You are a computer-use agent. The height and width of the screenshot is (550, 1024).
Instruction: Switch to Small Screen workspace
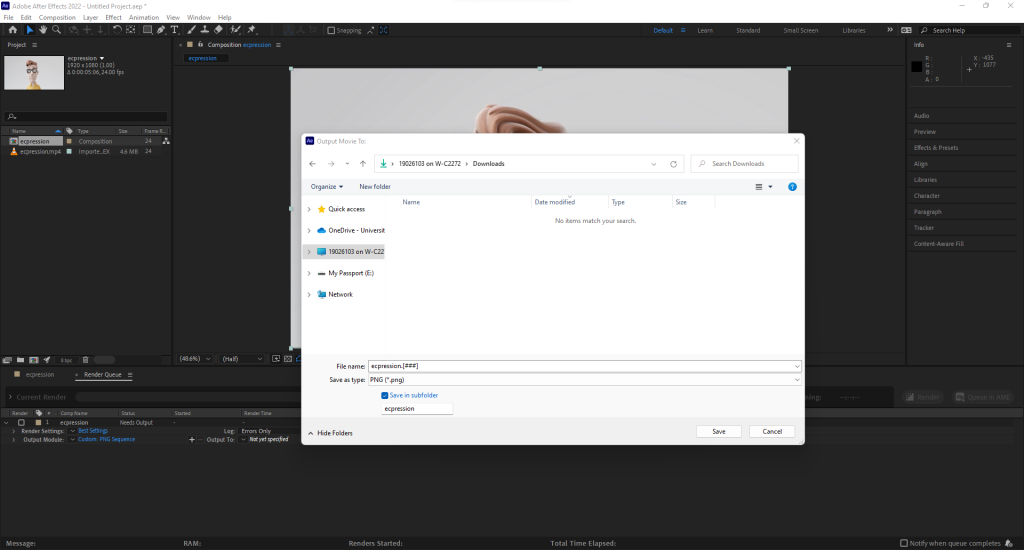click(801, 30)
